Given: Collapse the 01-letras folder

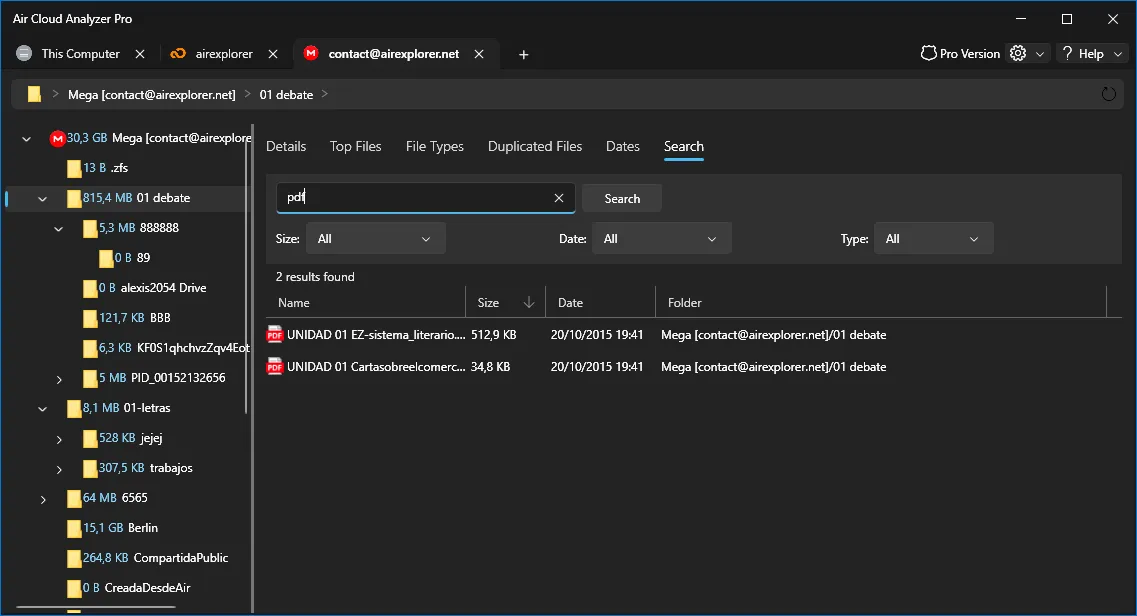Looking at the screenshot, I should (43, 409).
